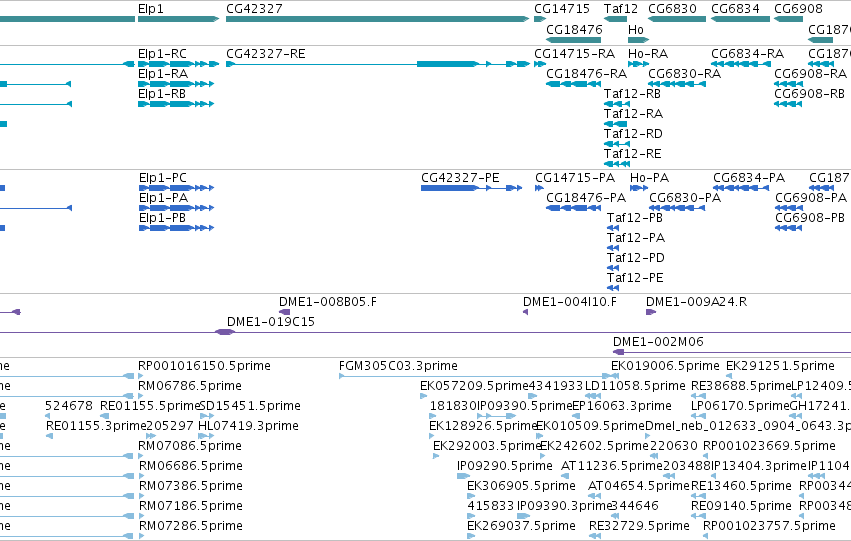Select the Elp1-PA protein feature

point(176,208)
